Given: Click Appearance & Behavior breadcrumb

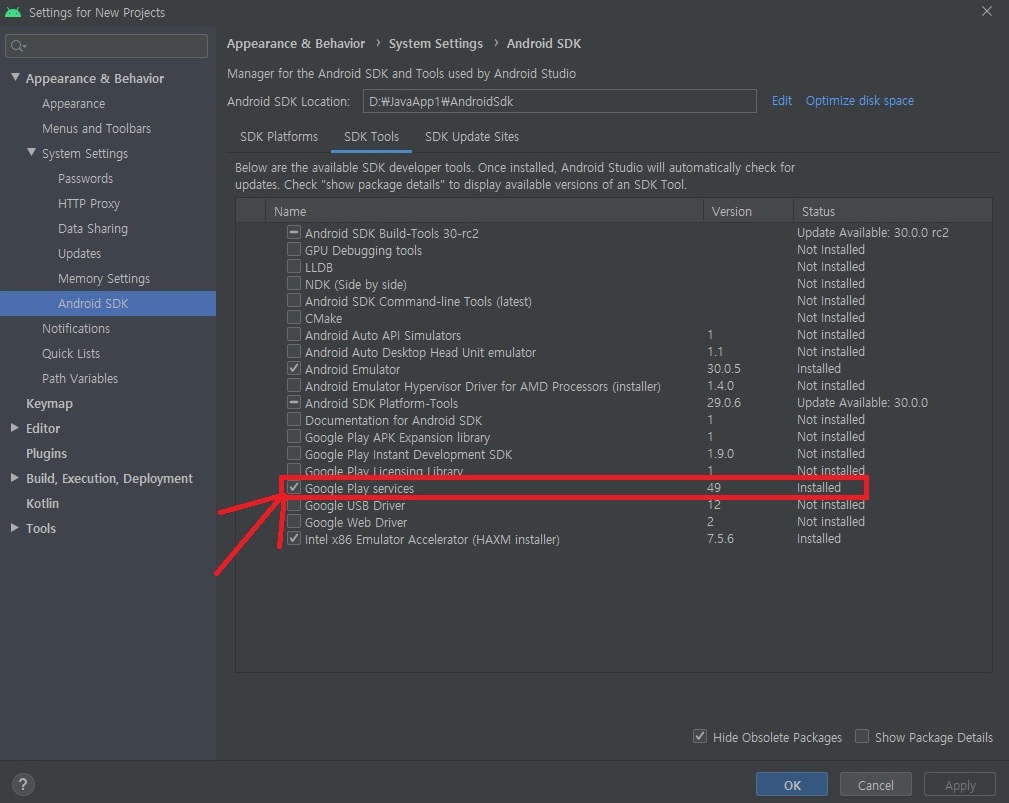Looking at the screenshot, I should coord(296,43).
